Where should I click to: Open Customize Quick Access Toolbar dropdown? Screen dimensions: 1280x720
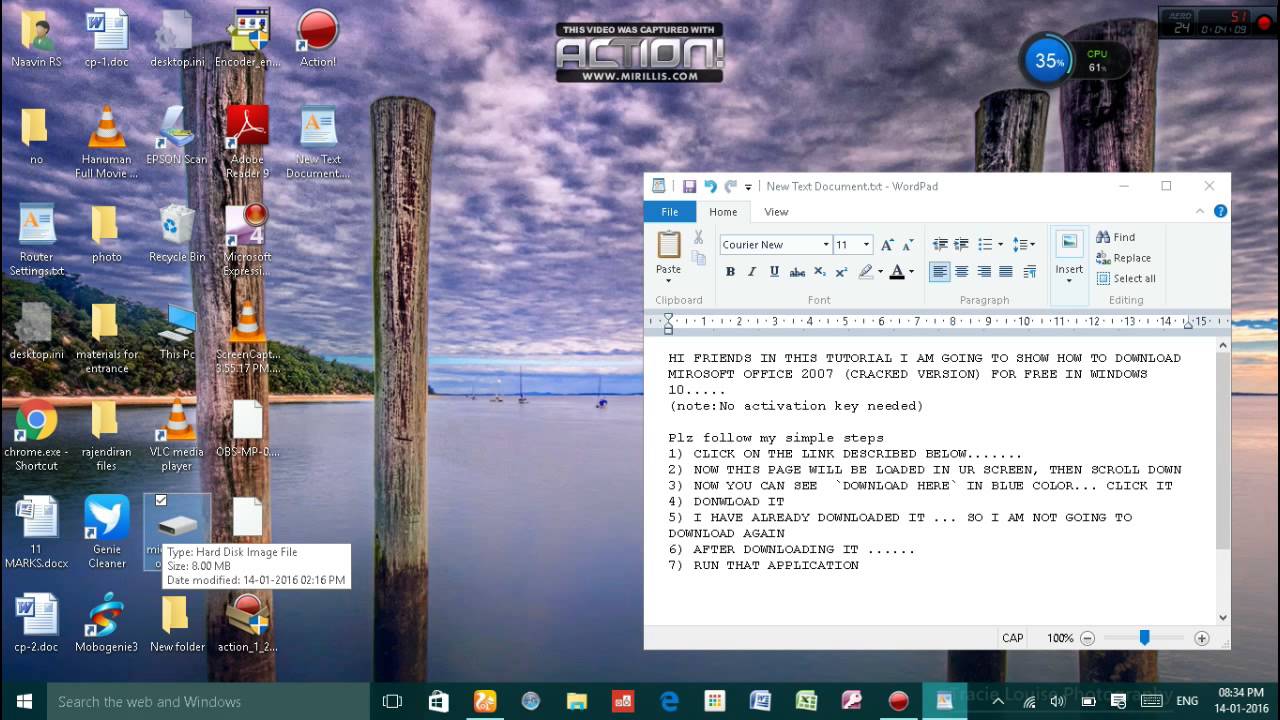748,187
